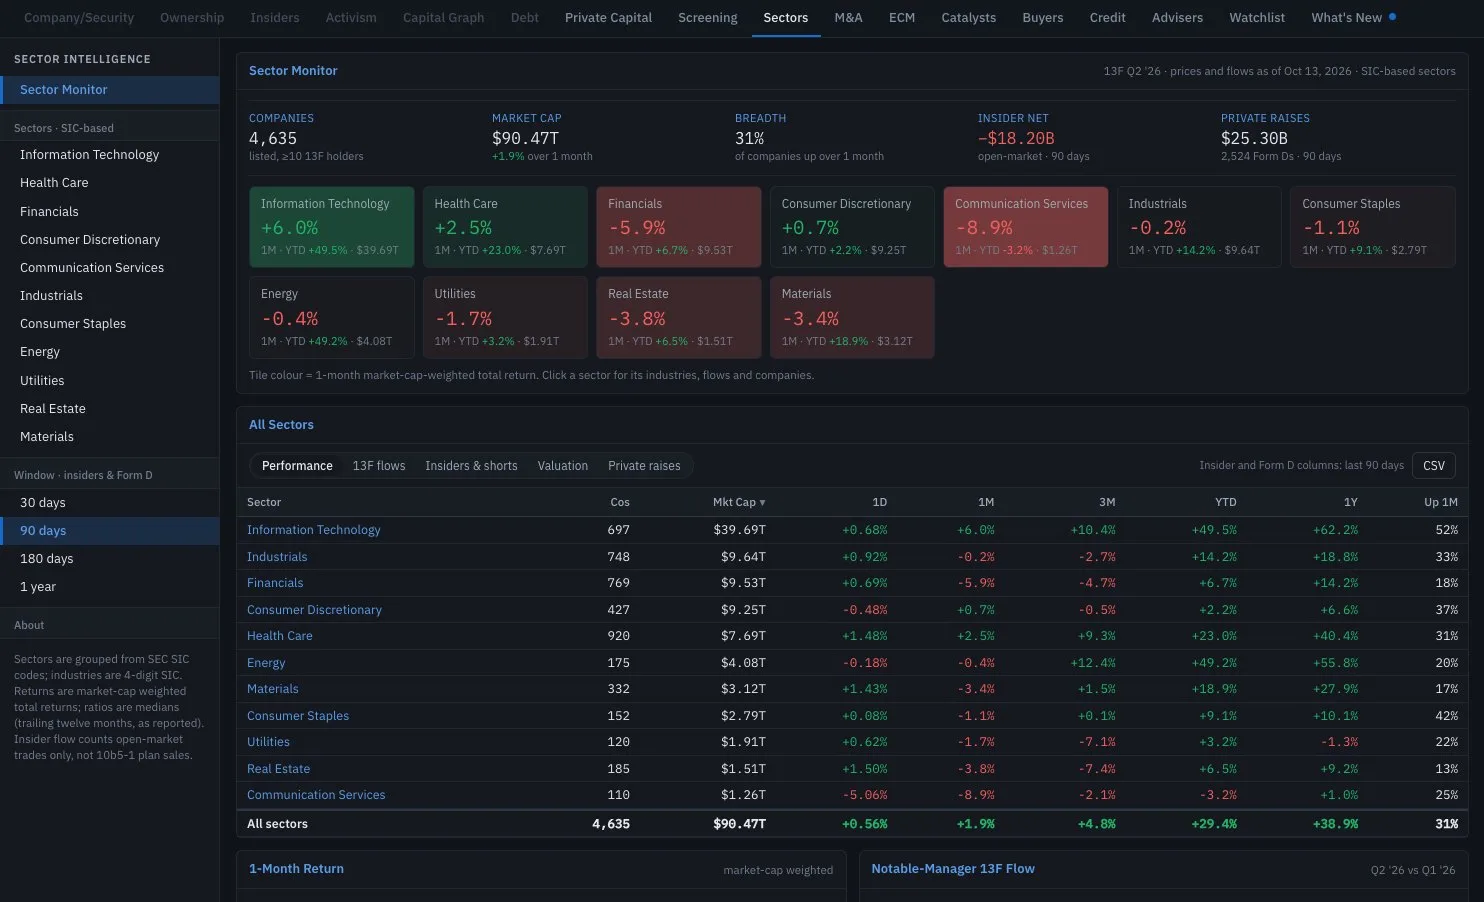Viewport: 1484px width, 902px height.
Task: Open the Information Technology table link
Action: click(314, 530)
